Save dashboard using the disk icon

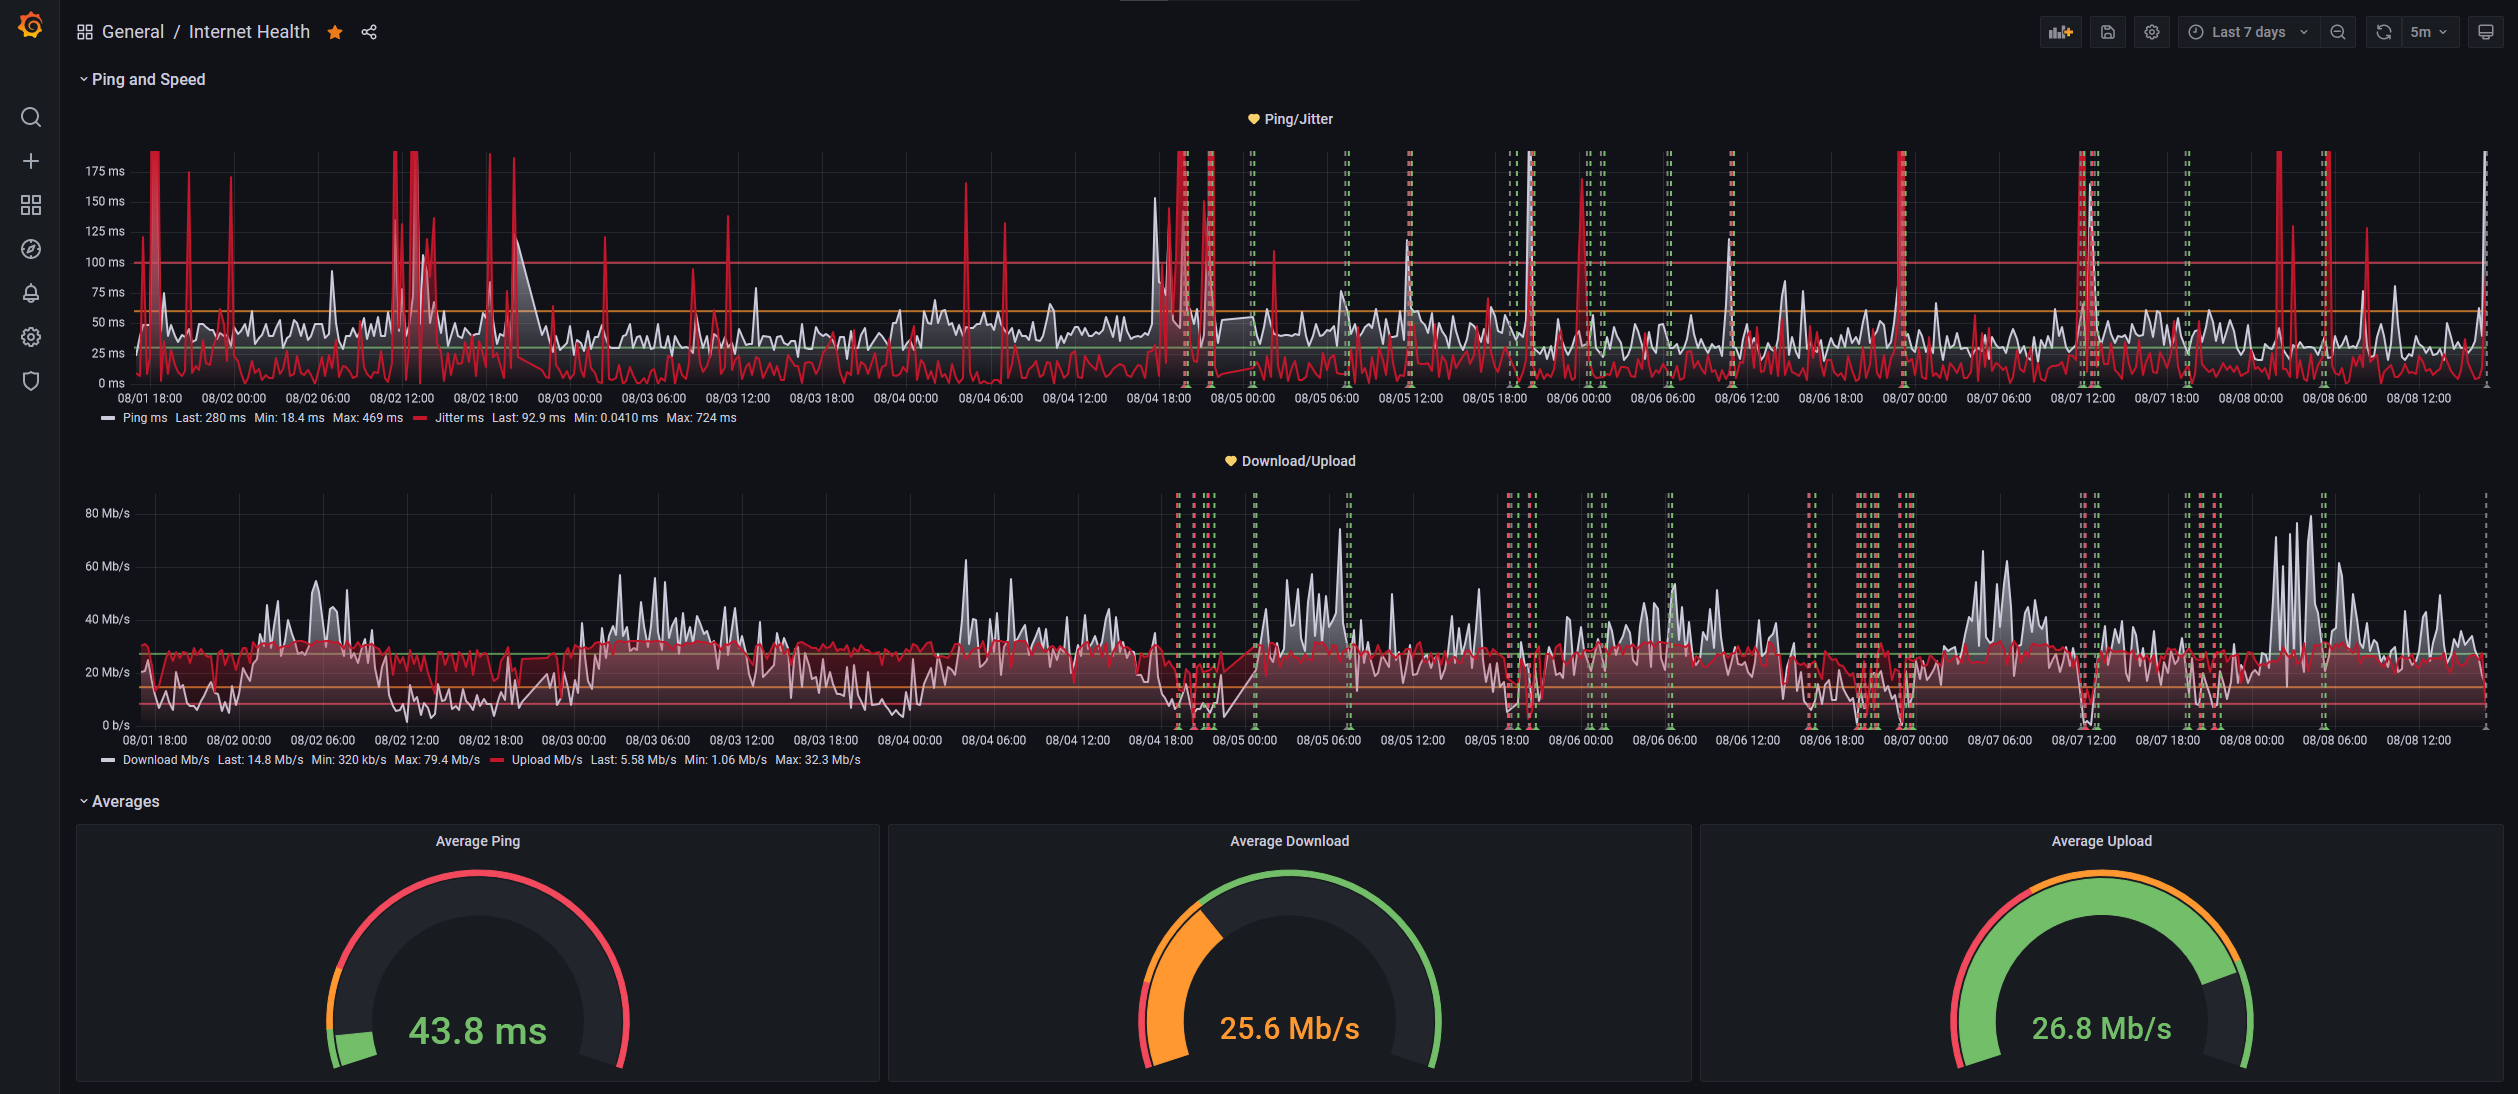click(2108, 32)
